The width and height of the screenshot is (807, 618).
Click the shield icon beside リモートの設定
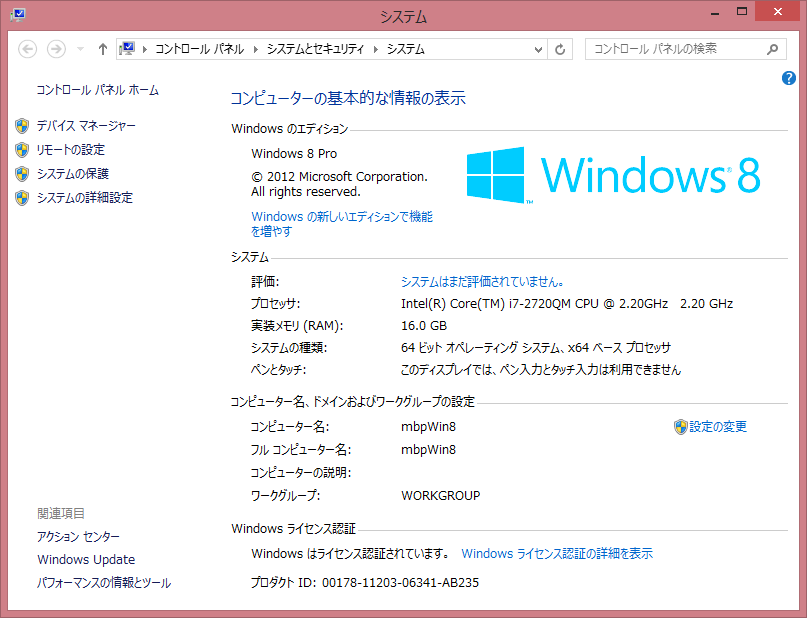22,150
